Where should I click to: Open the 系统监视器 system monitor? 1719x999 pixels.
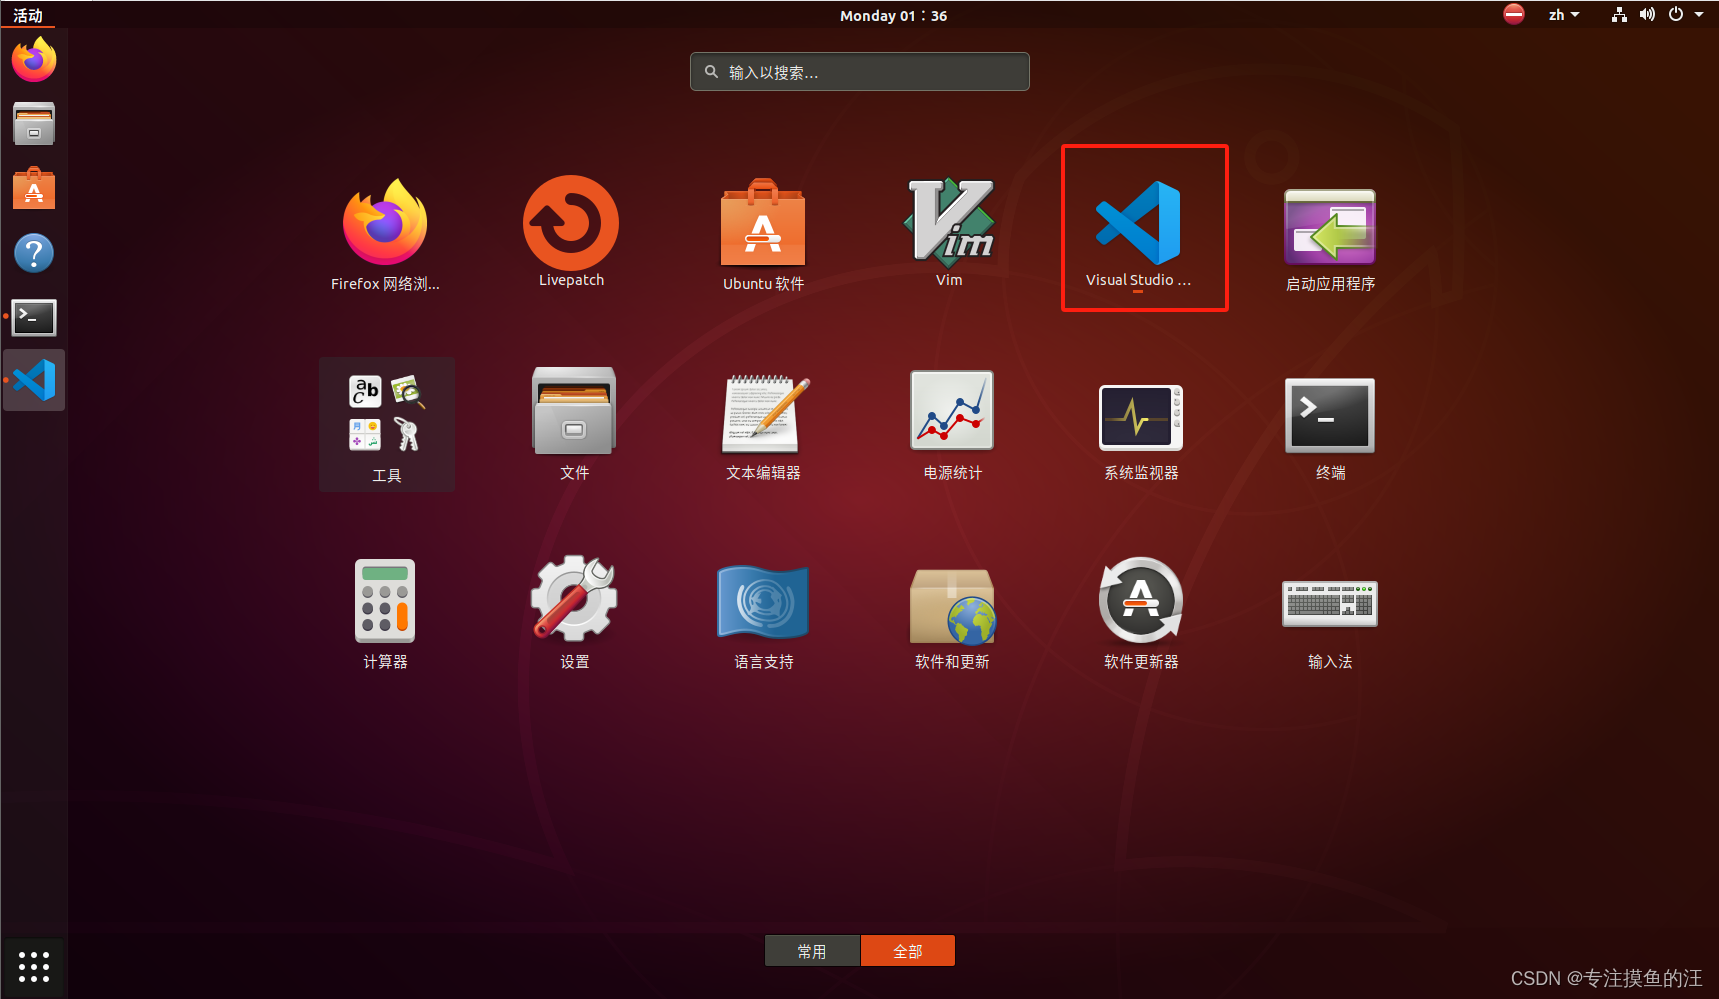(x=1141, y=418)
